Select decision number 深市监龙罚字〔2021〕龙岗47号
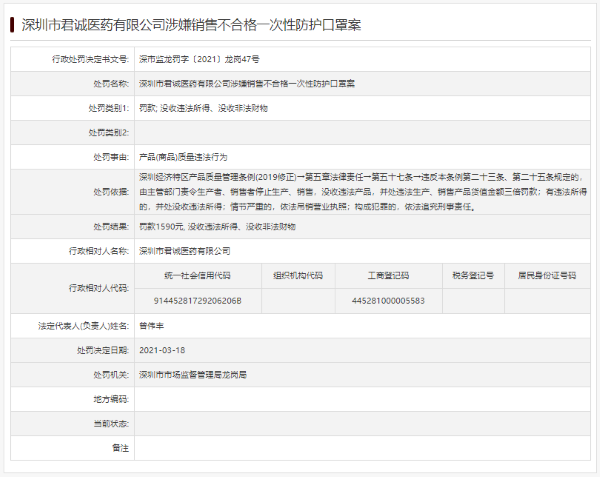Viewport: 600px width, 477px height. pos(199,59)
